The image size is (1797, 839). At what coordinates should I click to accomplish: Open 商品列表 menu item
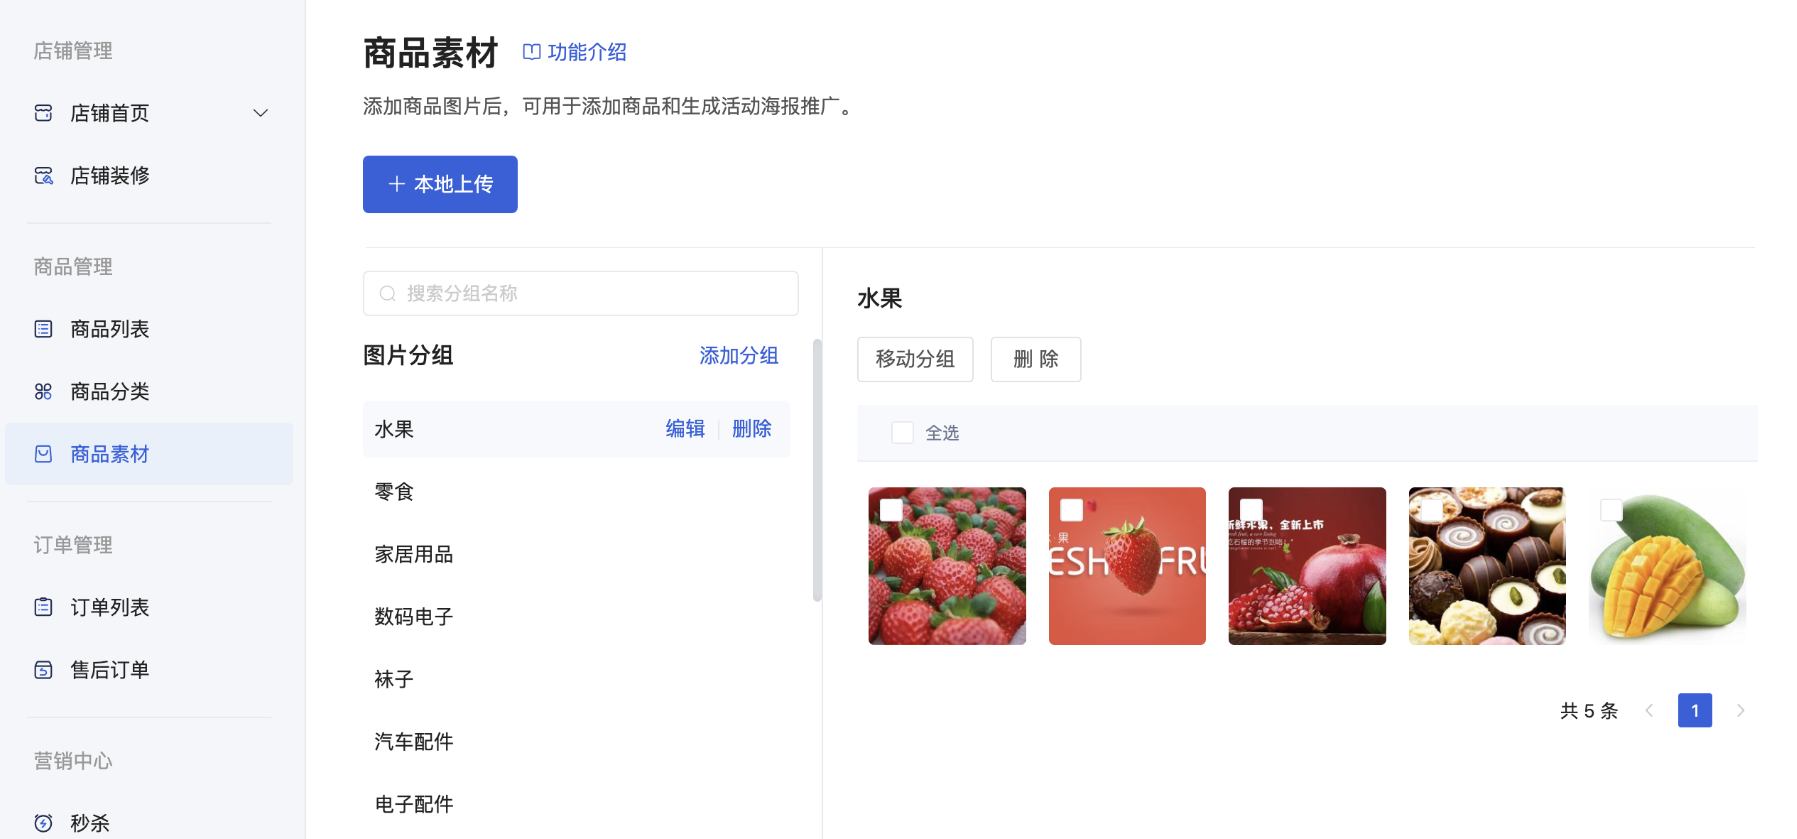149,329
